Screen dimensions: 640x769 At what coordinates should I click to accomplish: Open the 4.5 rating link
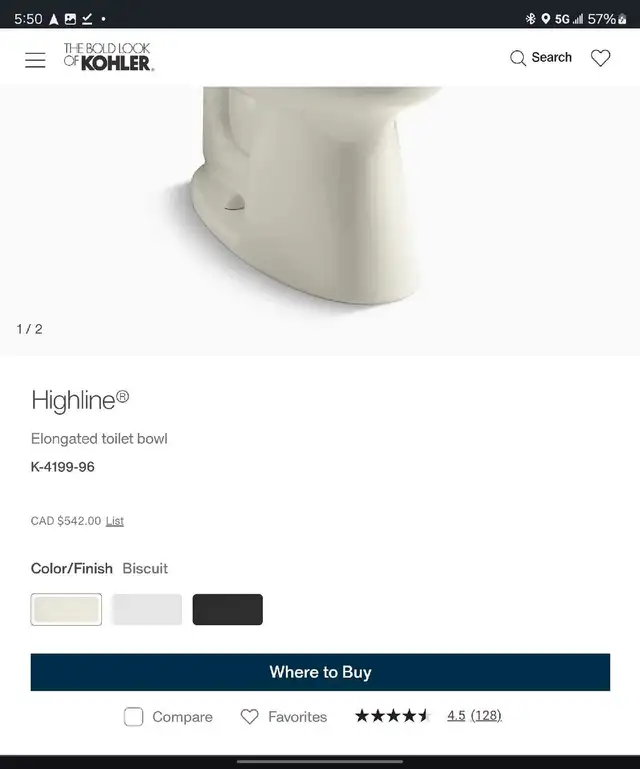click(456, 716)
